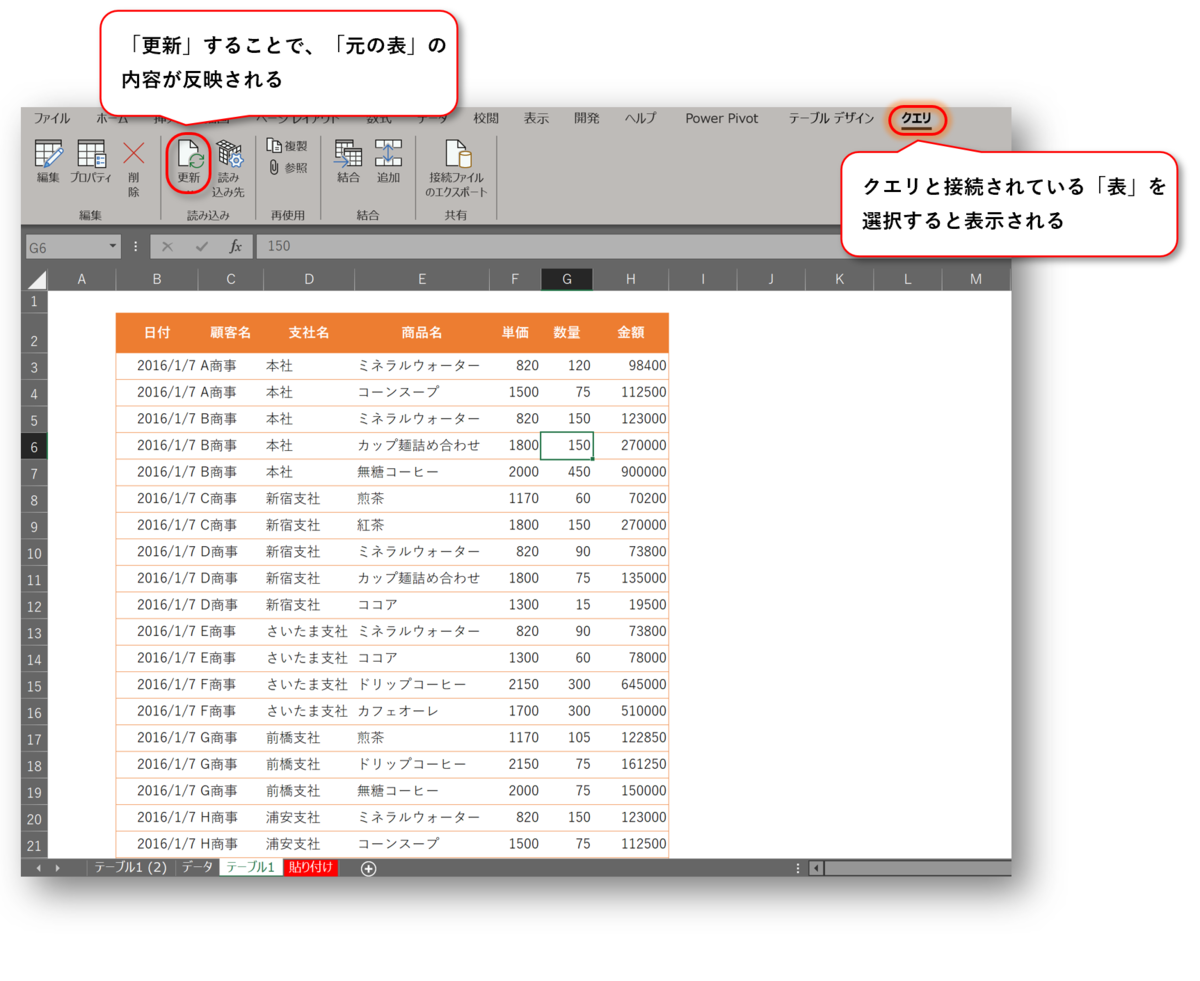The width and height of the screenshot is (1200, 981).
Task: Open the Name Box dropdown showing G6
Action: coord(110,246)
